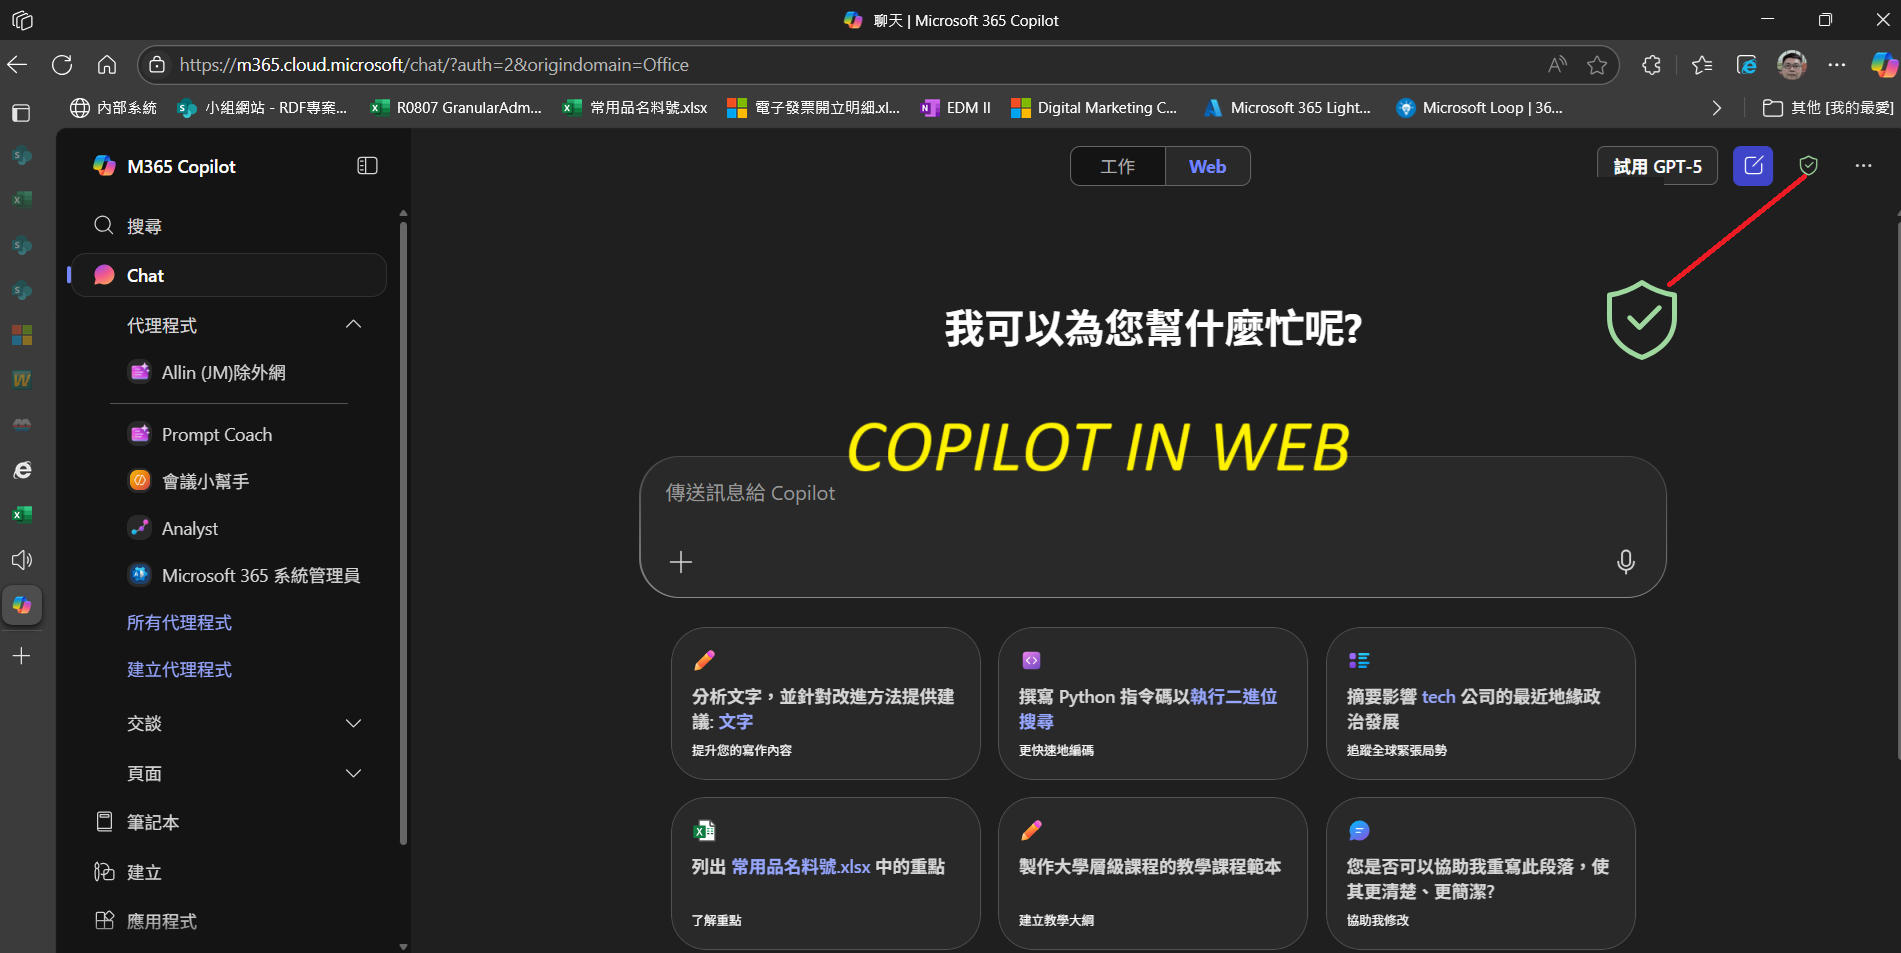Click the new chat compose icon
This screenshot has height=953, width=1901.
pos(1752,166)
